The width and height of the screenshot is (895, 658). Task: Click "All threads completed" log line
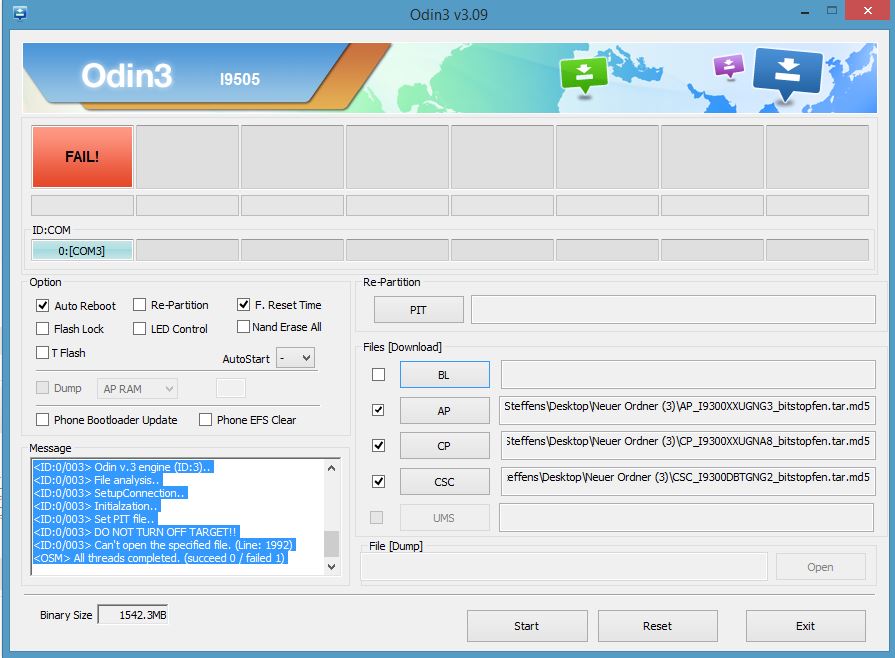[x=160, y=558]
